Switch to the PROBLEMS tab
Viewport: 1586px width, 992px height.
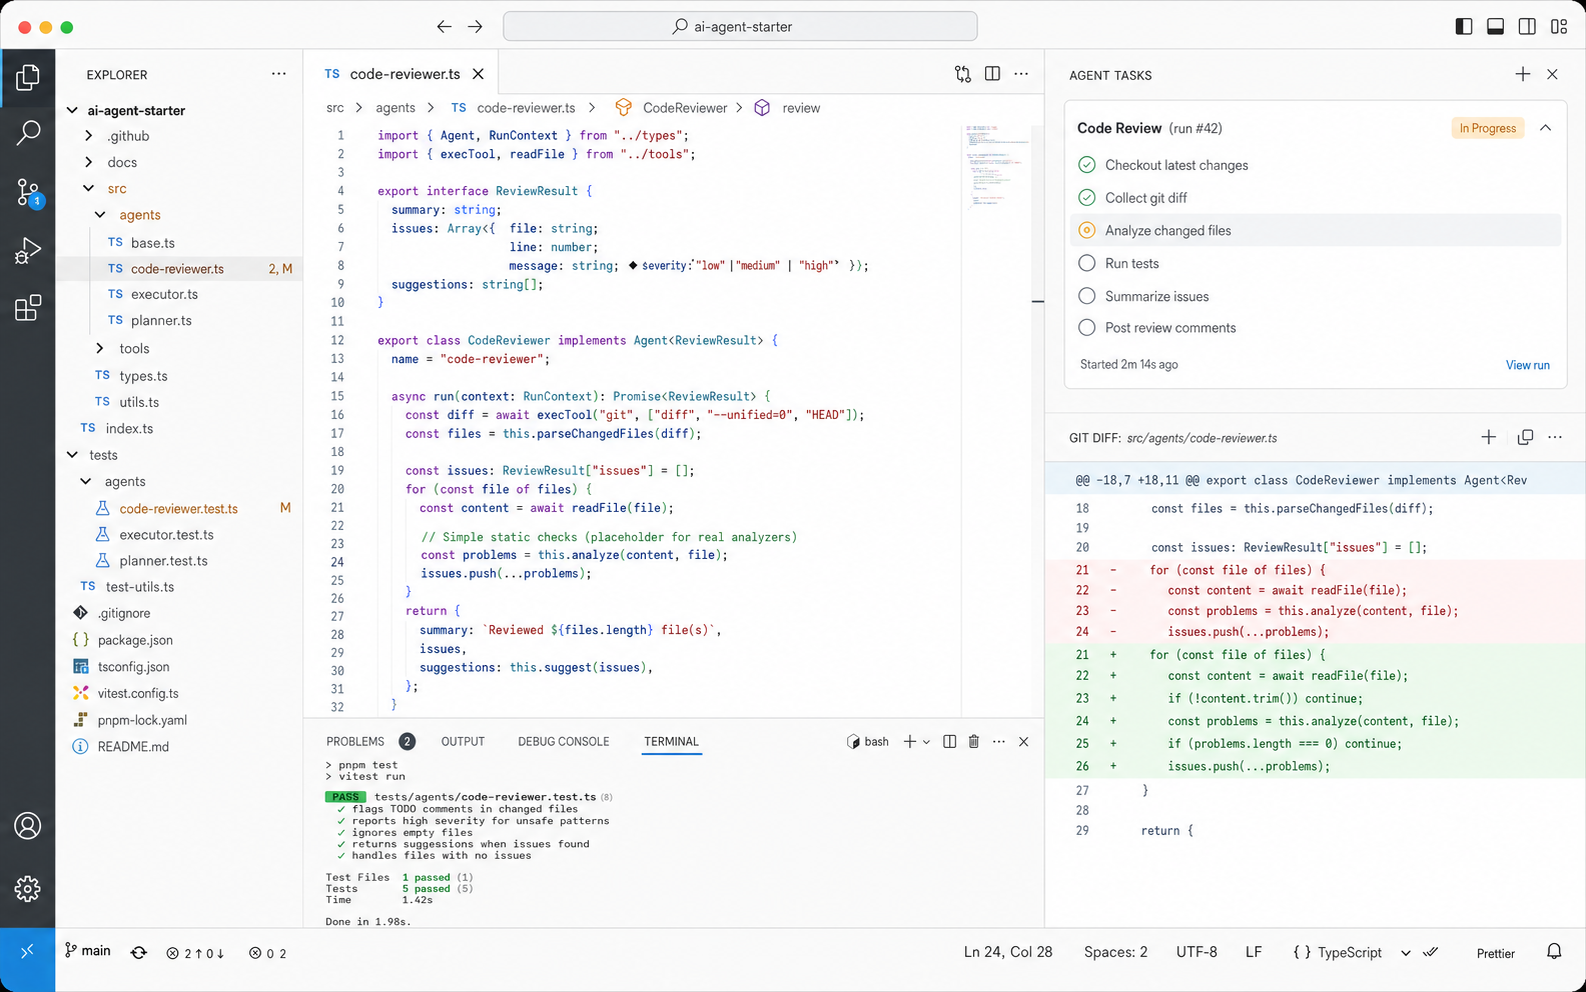coord(355,742)
